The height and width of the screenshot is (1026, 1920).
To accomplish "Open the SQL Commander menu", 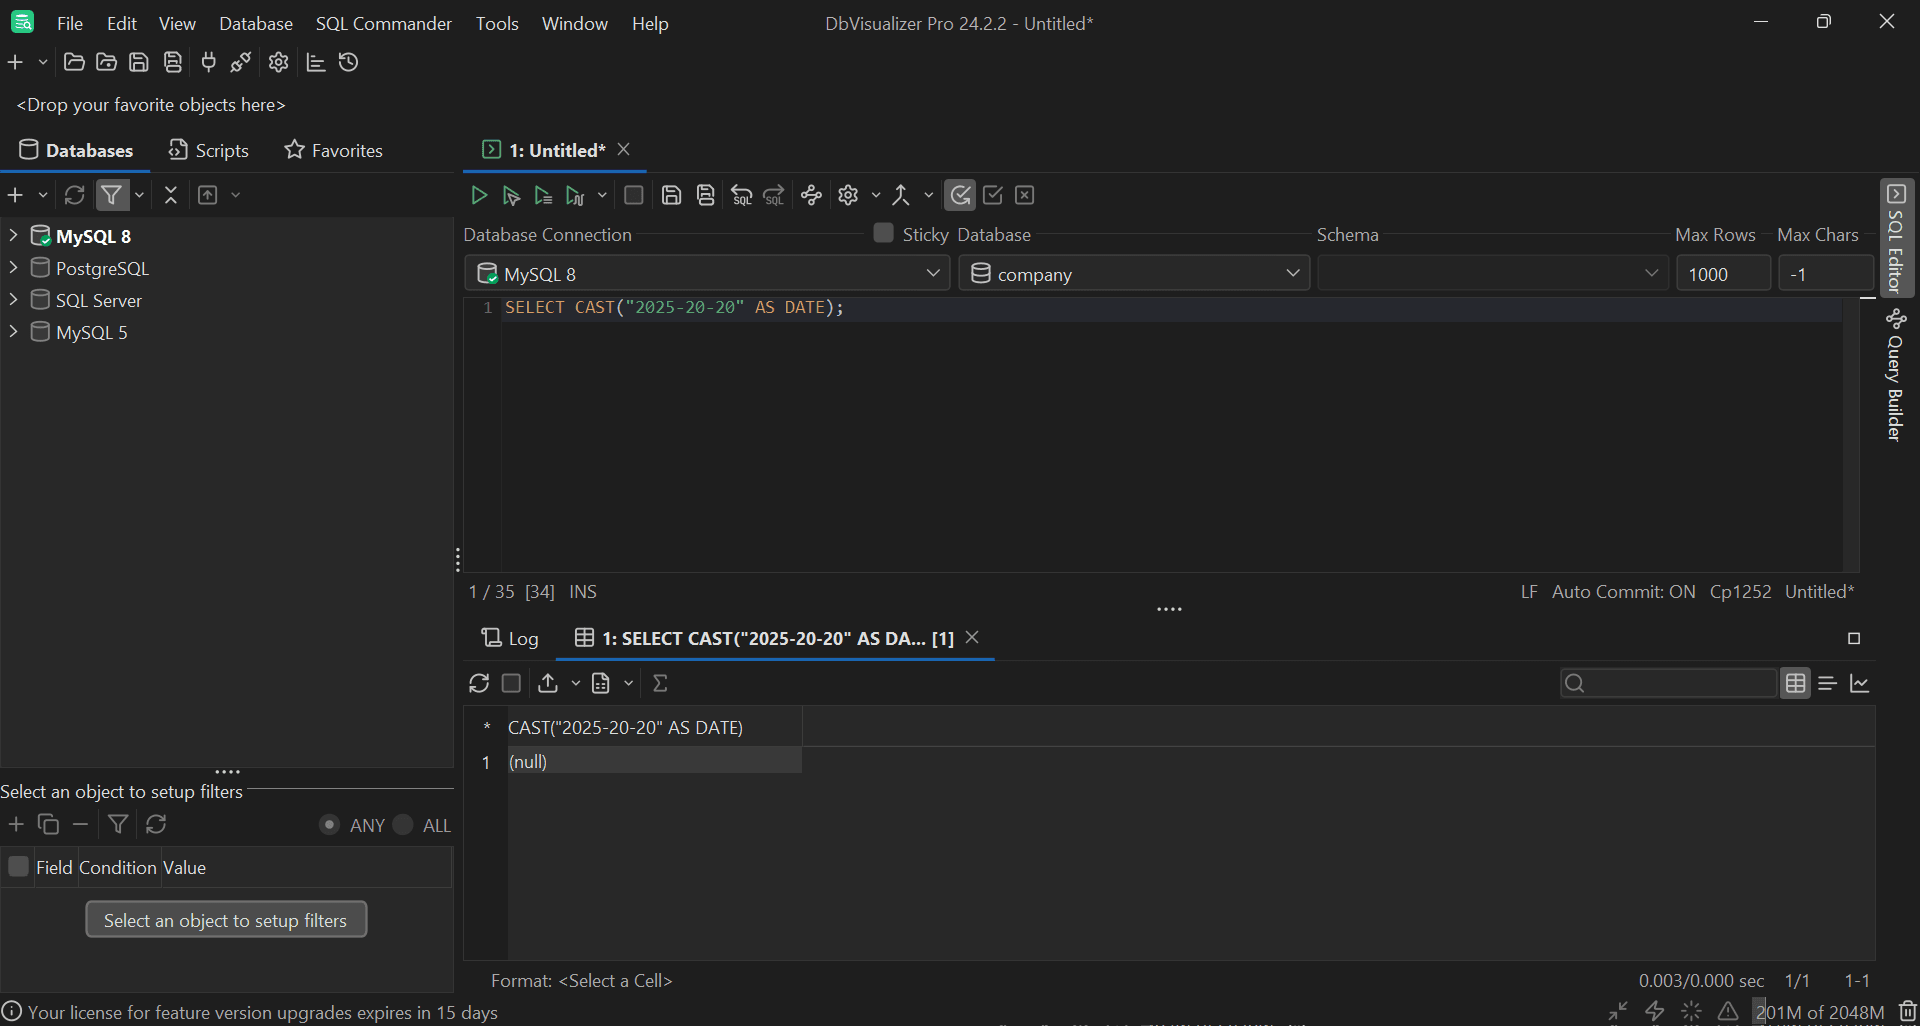I will [383, 23].
